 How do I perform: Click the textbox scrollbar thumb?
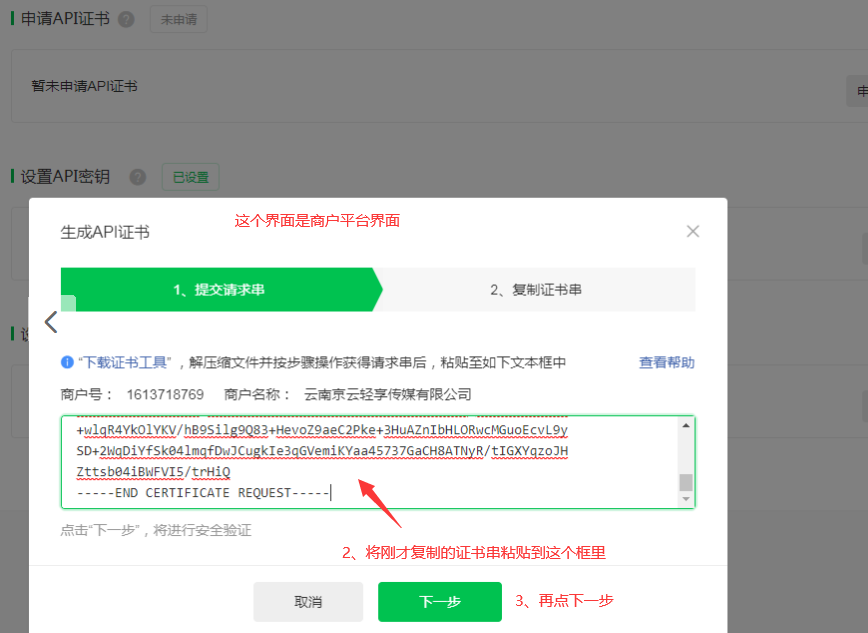pyautogui.click(x=686, y=483)
